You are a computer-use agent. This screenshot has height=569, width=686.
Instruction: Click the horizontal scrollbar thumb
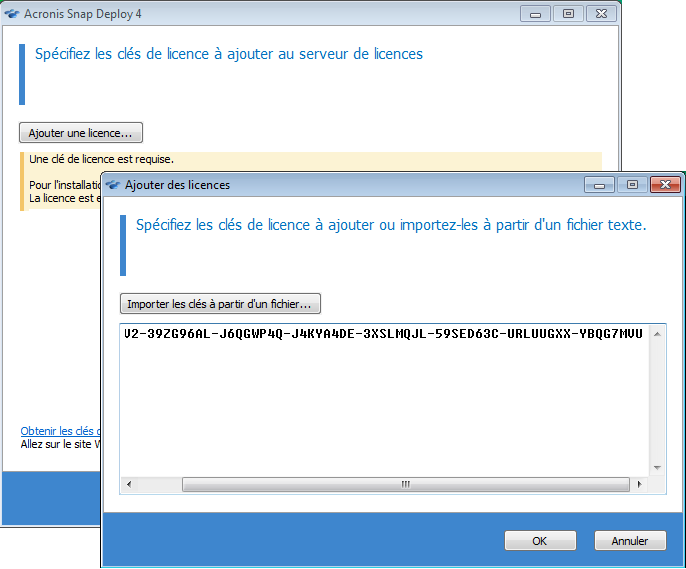[405, 484]
